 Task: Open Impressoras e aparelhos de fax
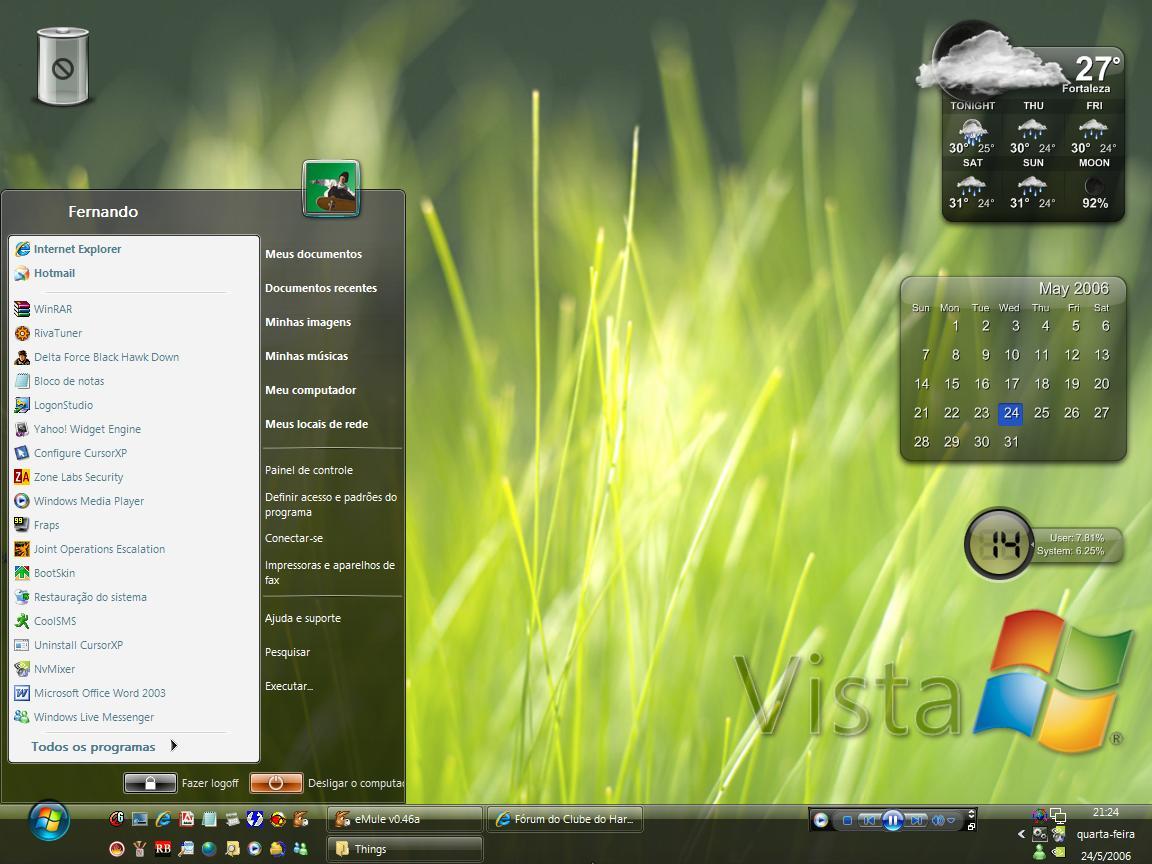[330, 572]
